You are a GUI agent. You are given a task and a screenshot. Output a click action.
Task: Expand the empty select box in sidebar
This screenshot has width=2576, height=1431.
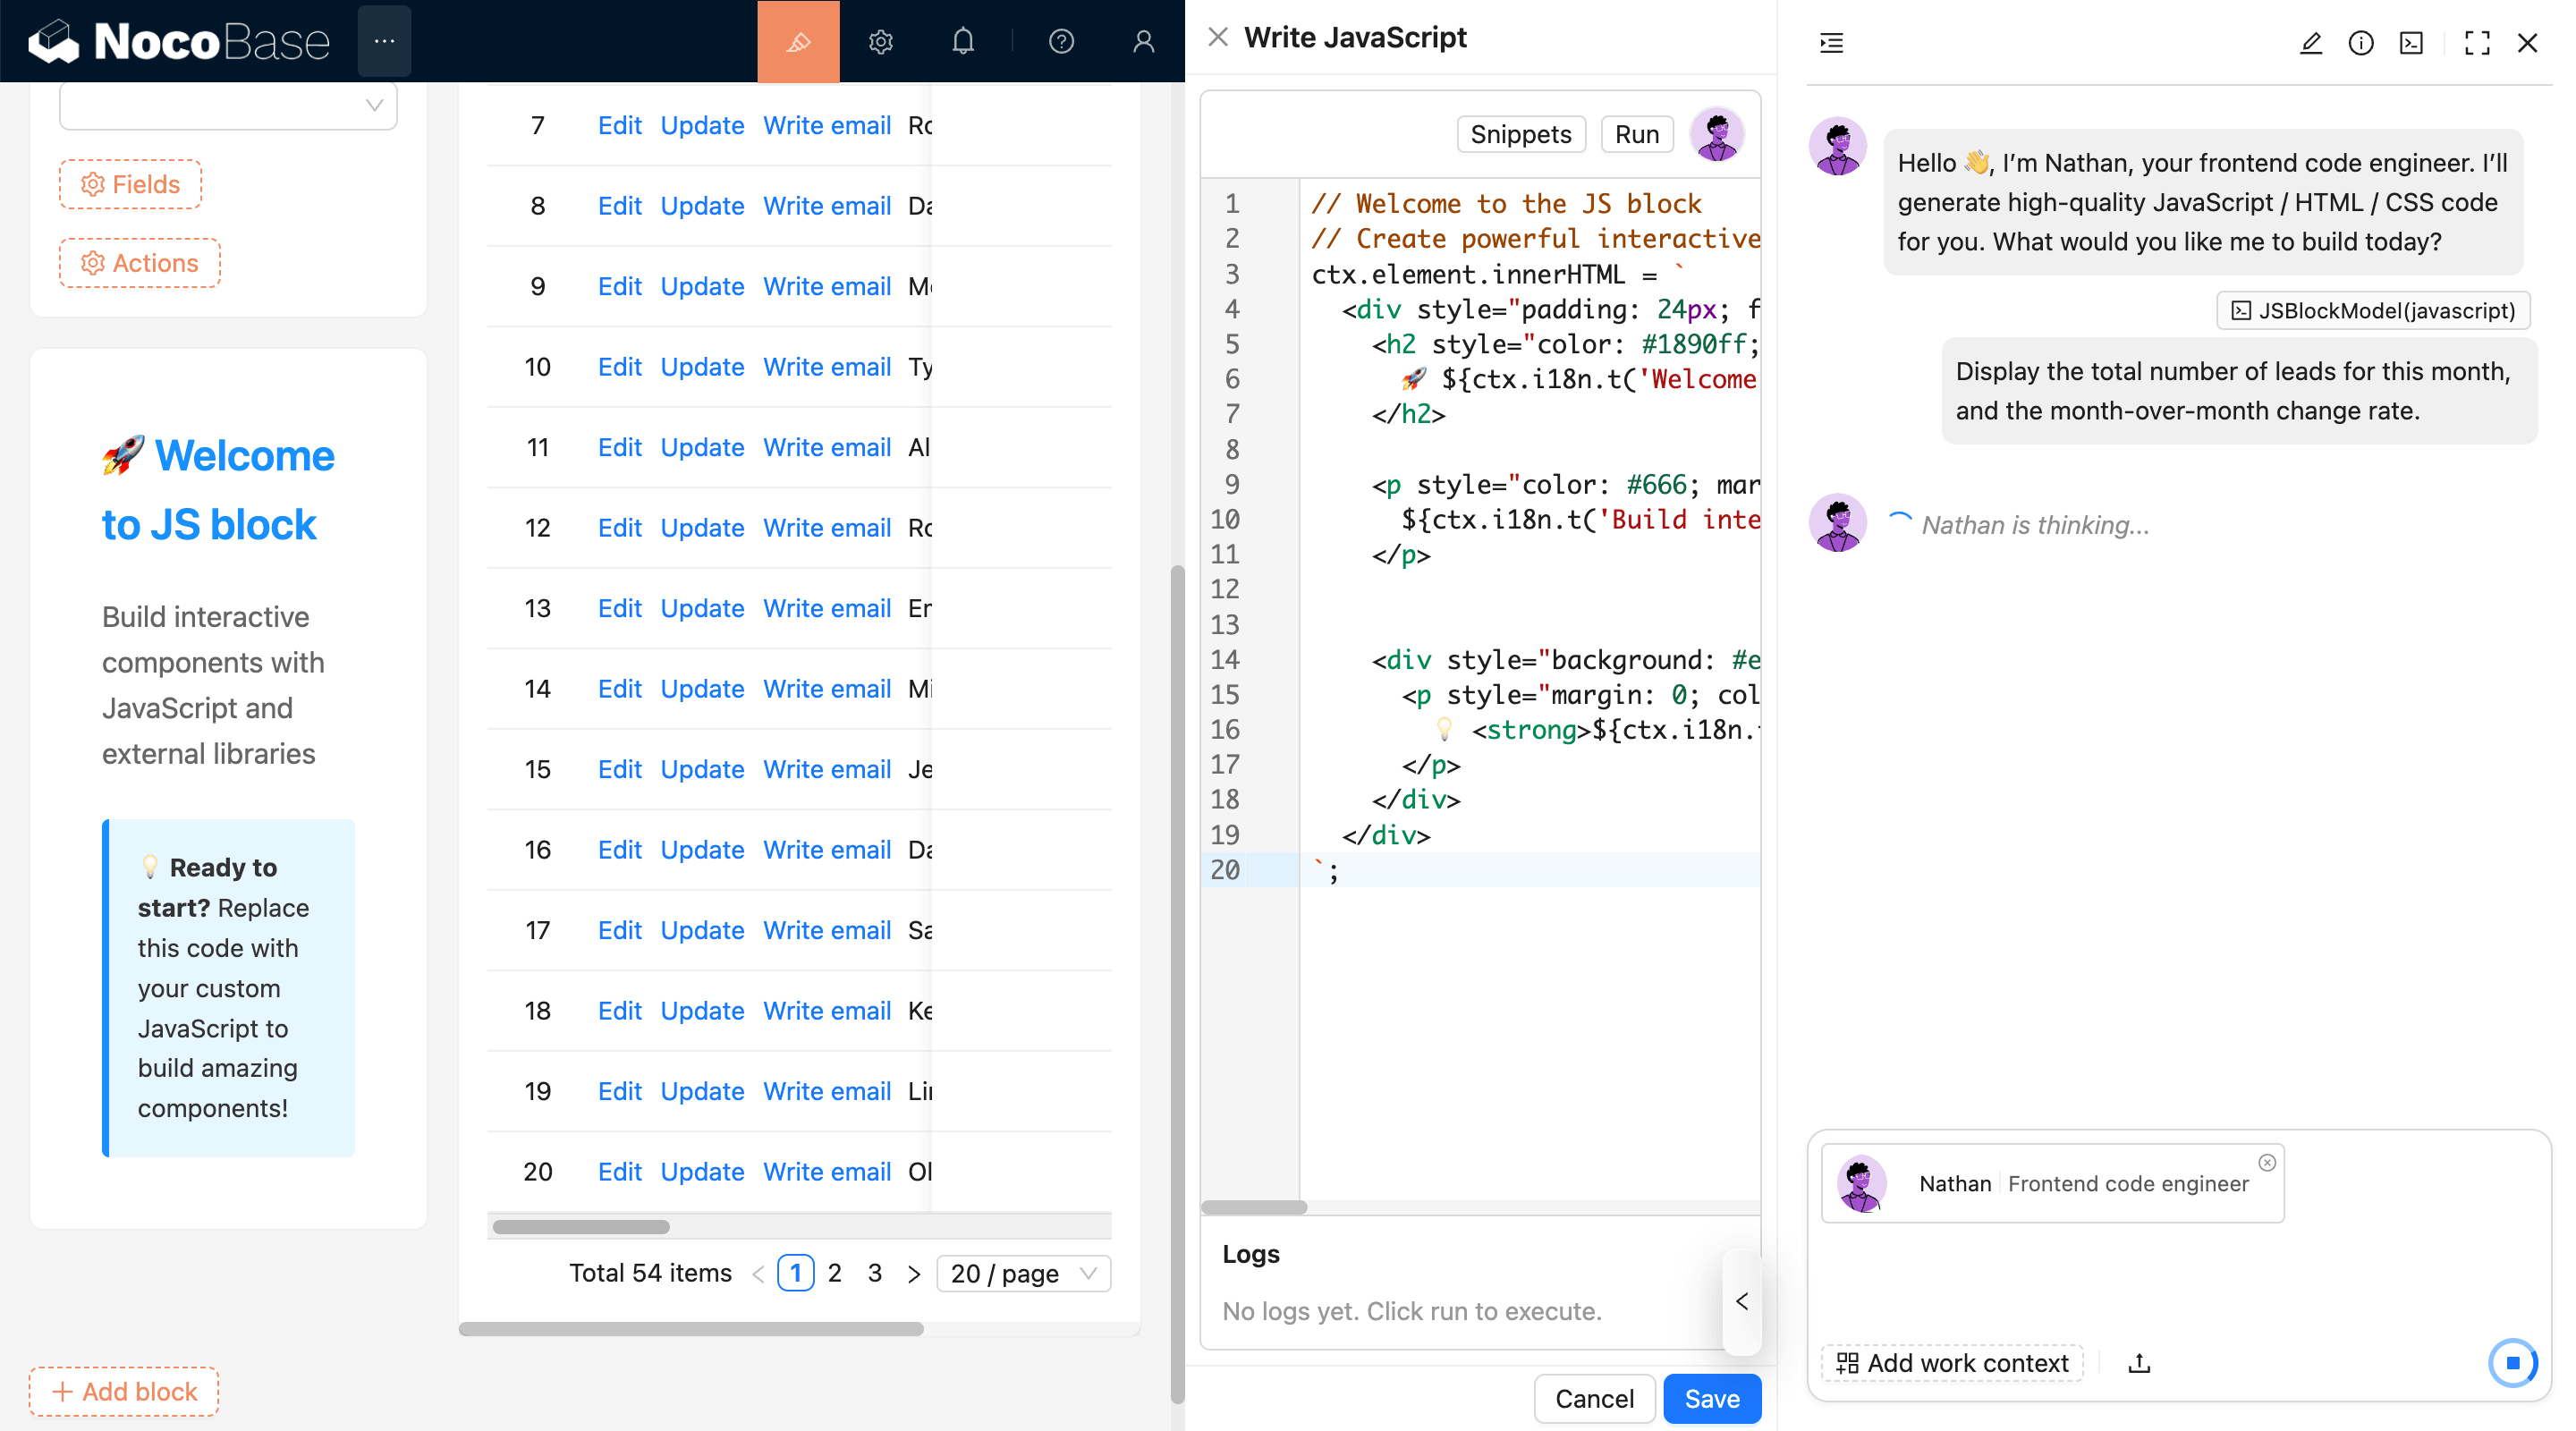coord(228,105)
